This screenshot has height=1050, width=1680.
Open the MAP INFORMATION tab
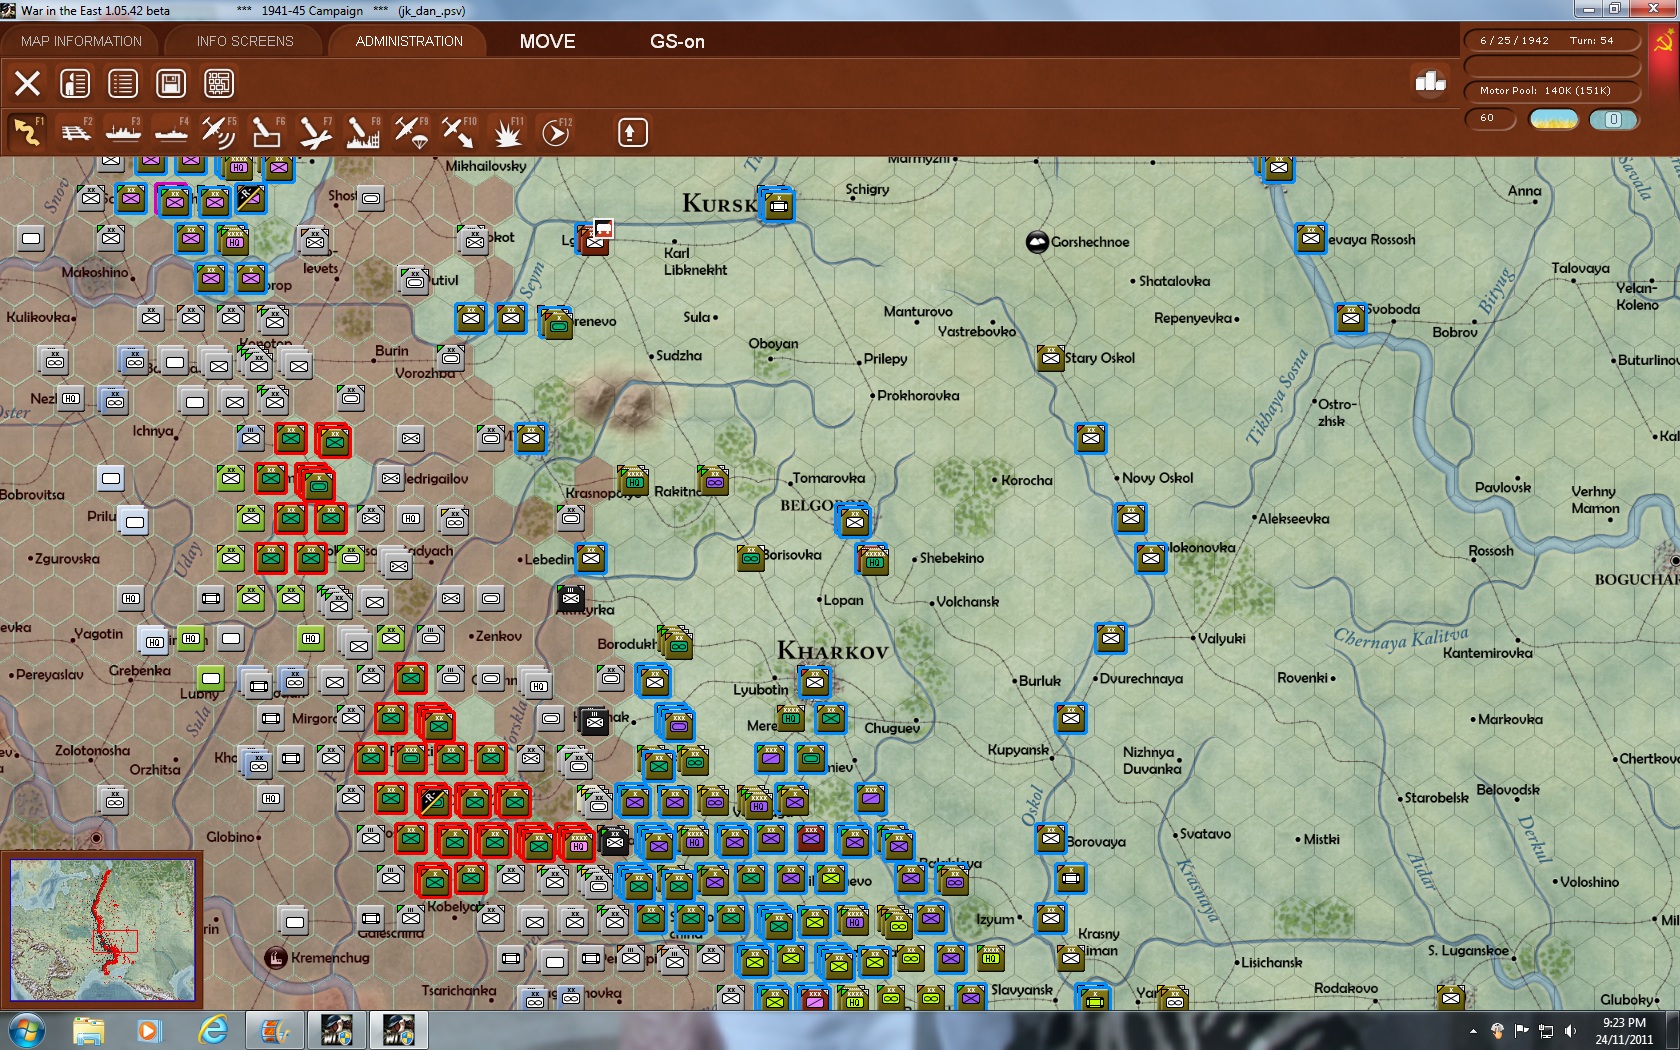pos(81,41)
